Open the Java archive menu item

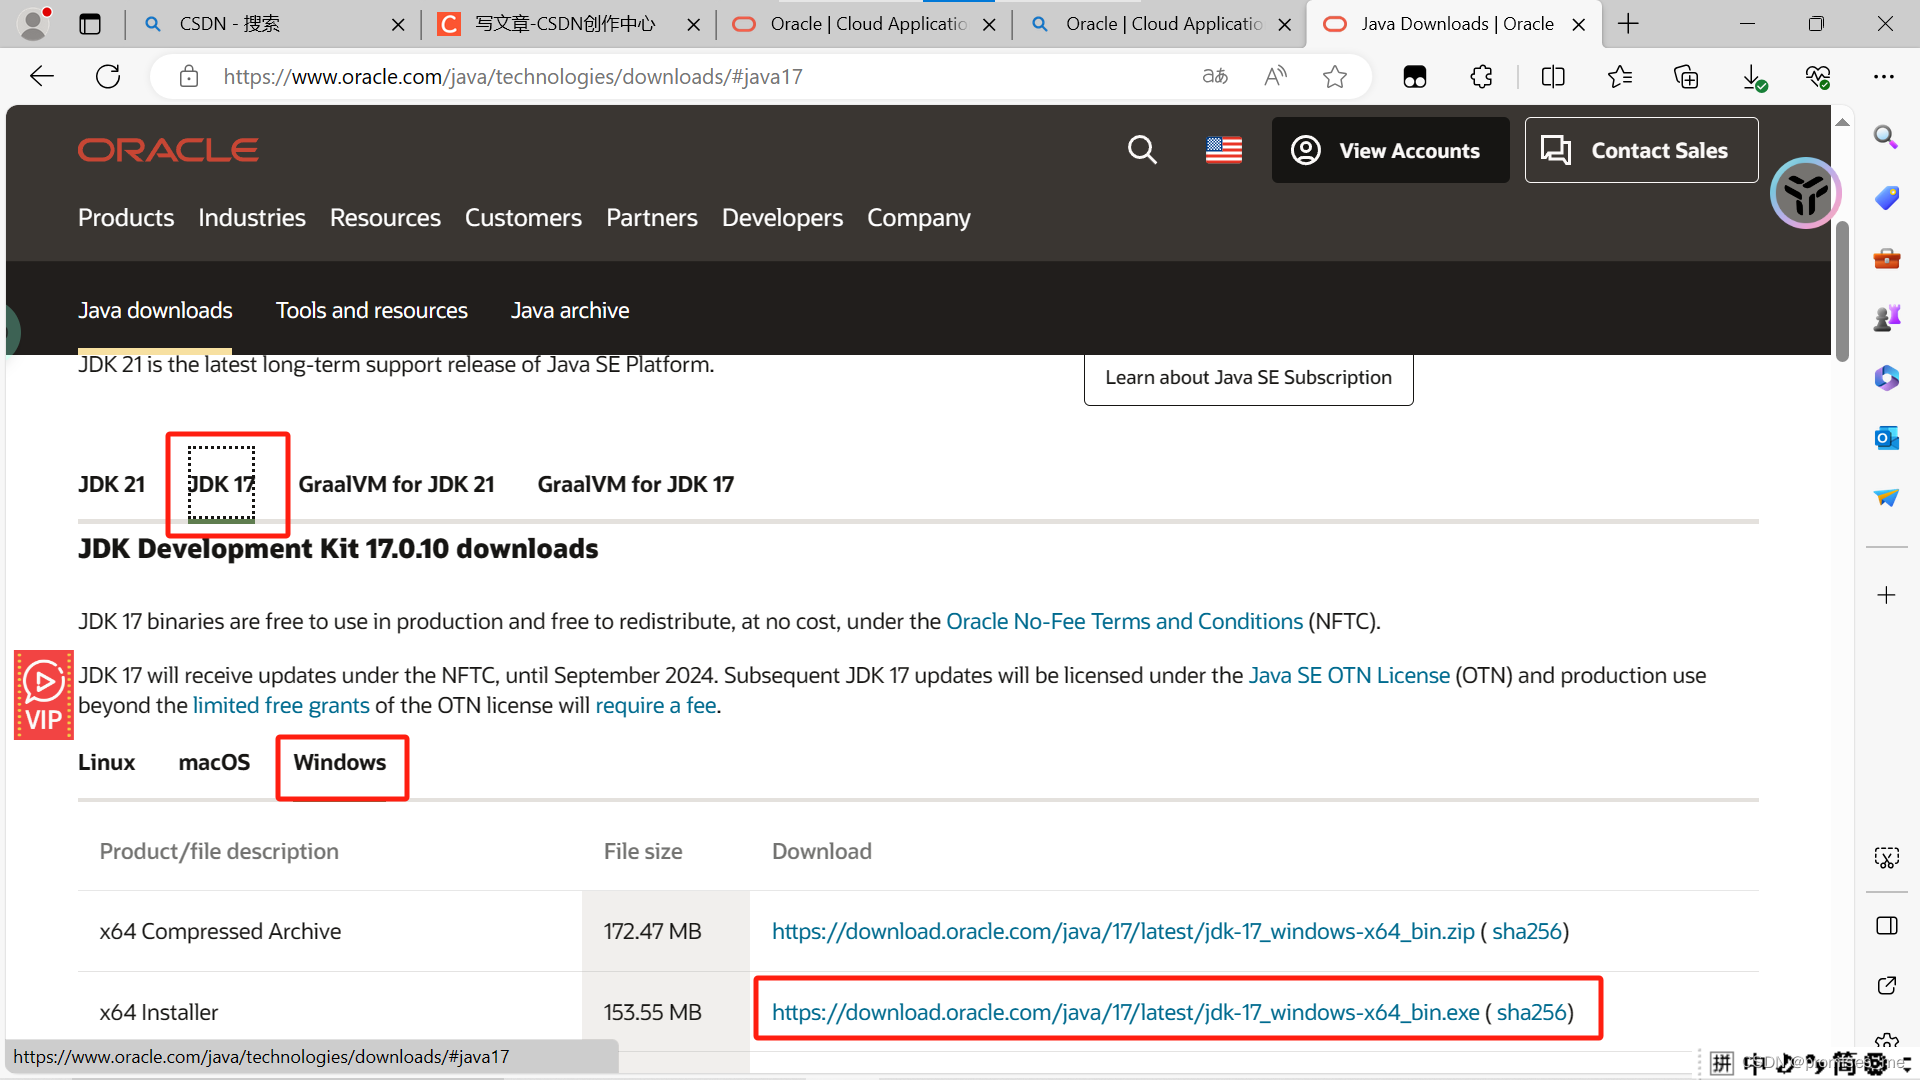570,311
